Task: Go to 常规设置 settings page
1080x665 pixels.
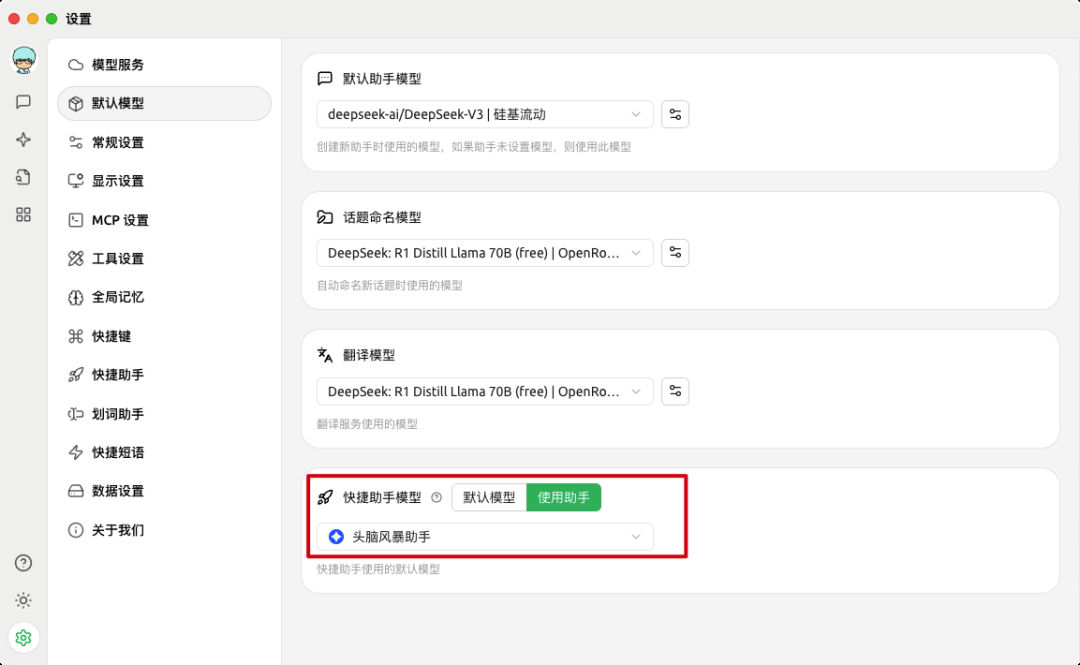Action: coord(165,143)
